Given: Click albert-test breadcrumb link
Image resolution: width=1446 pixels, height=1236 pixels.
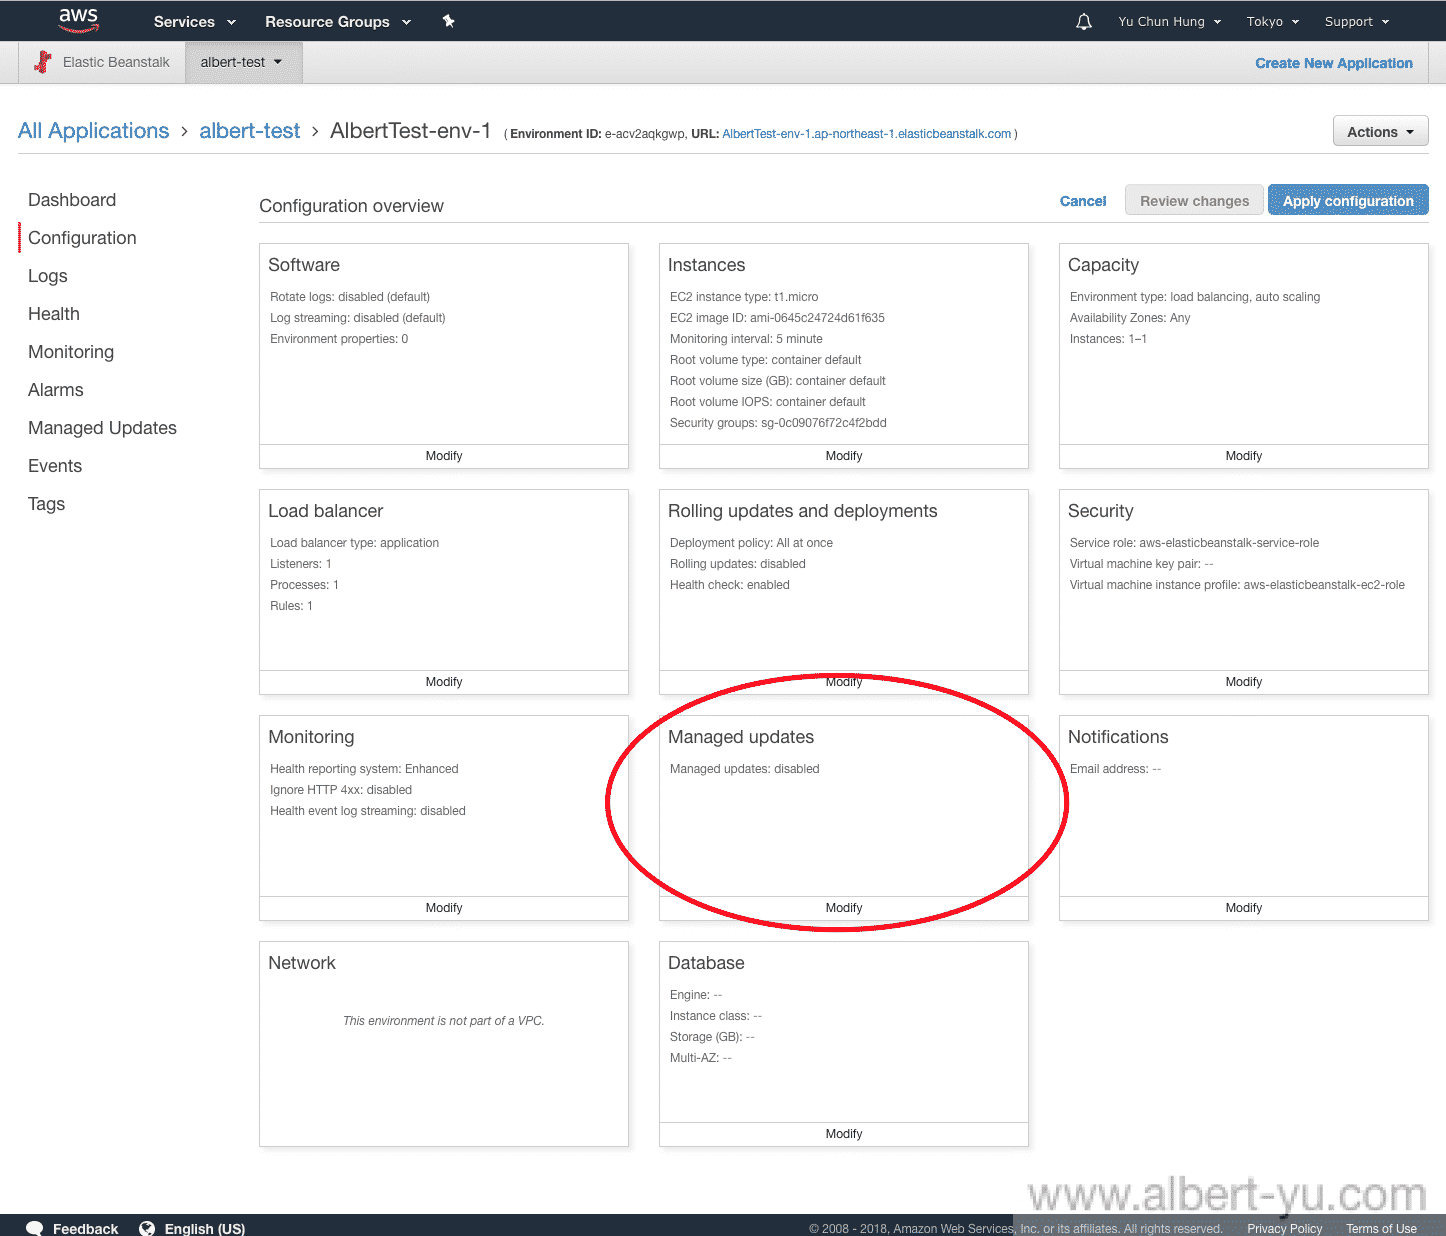Looking at the screenshot, I should (x=250, y=131).
